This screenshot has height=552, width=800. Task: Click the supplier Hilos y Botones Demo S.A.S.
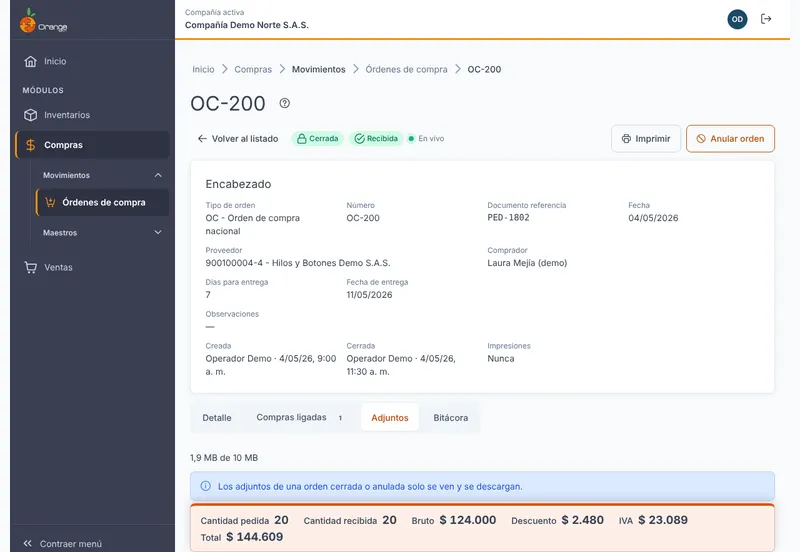[x=331, y=263]
